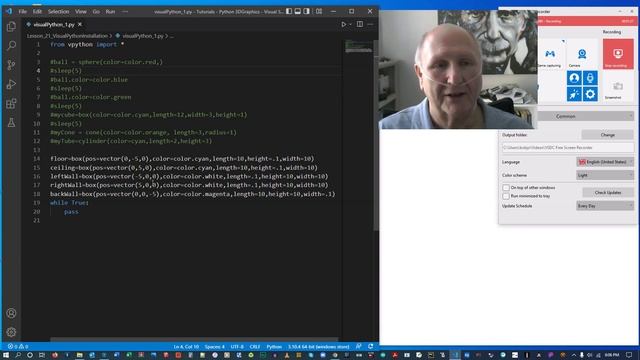The width and height of the screenshot is (640, 360).
Task: Click the editor horizontal scrollbar
Action: (x=194, y=339)
